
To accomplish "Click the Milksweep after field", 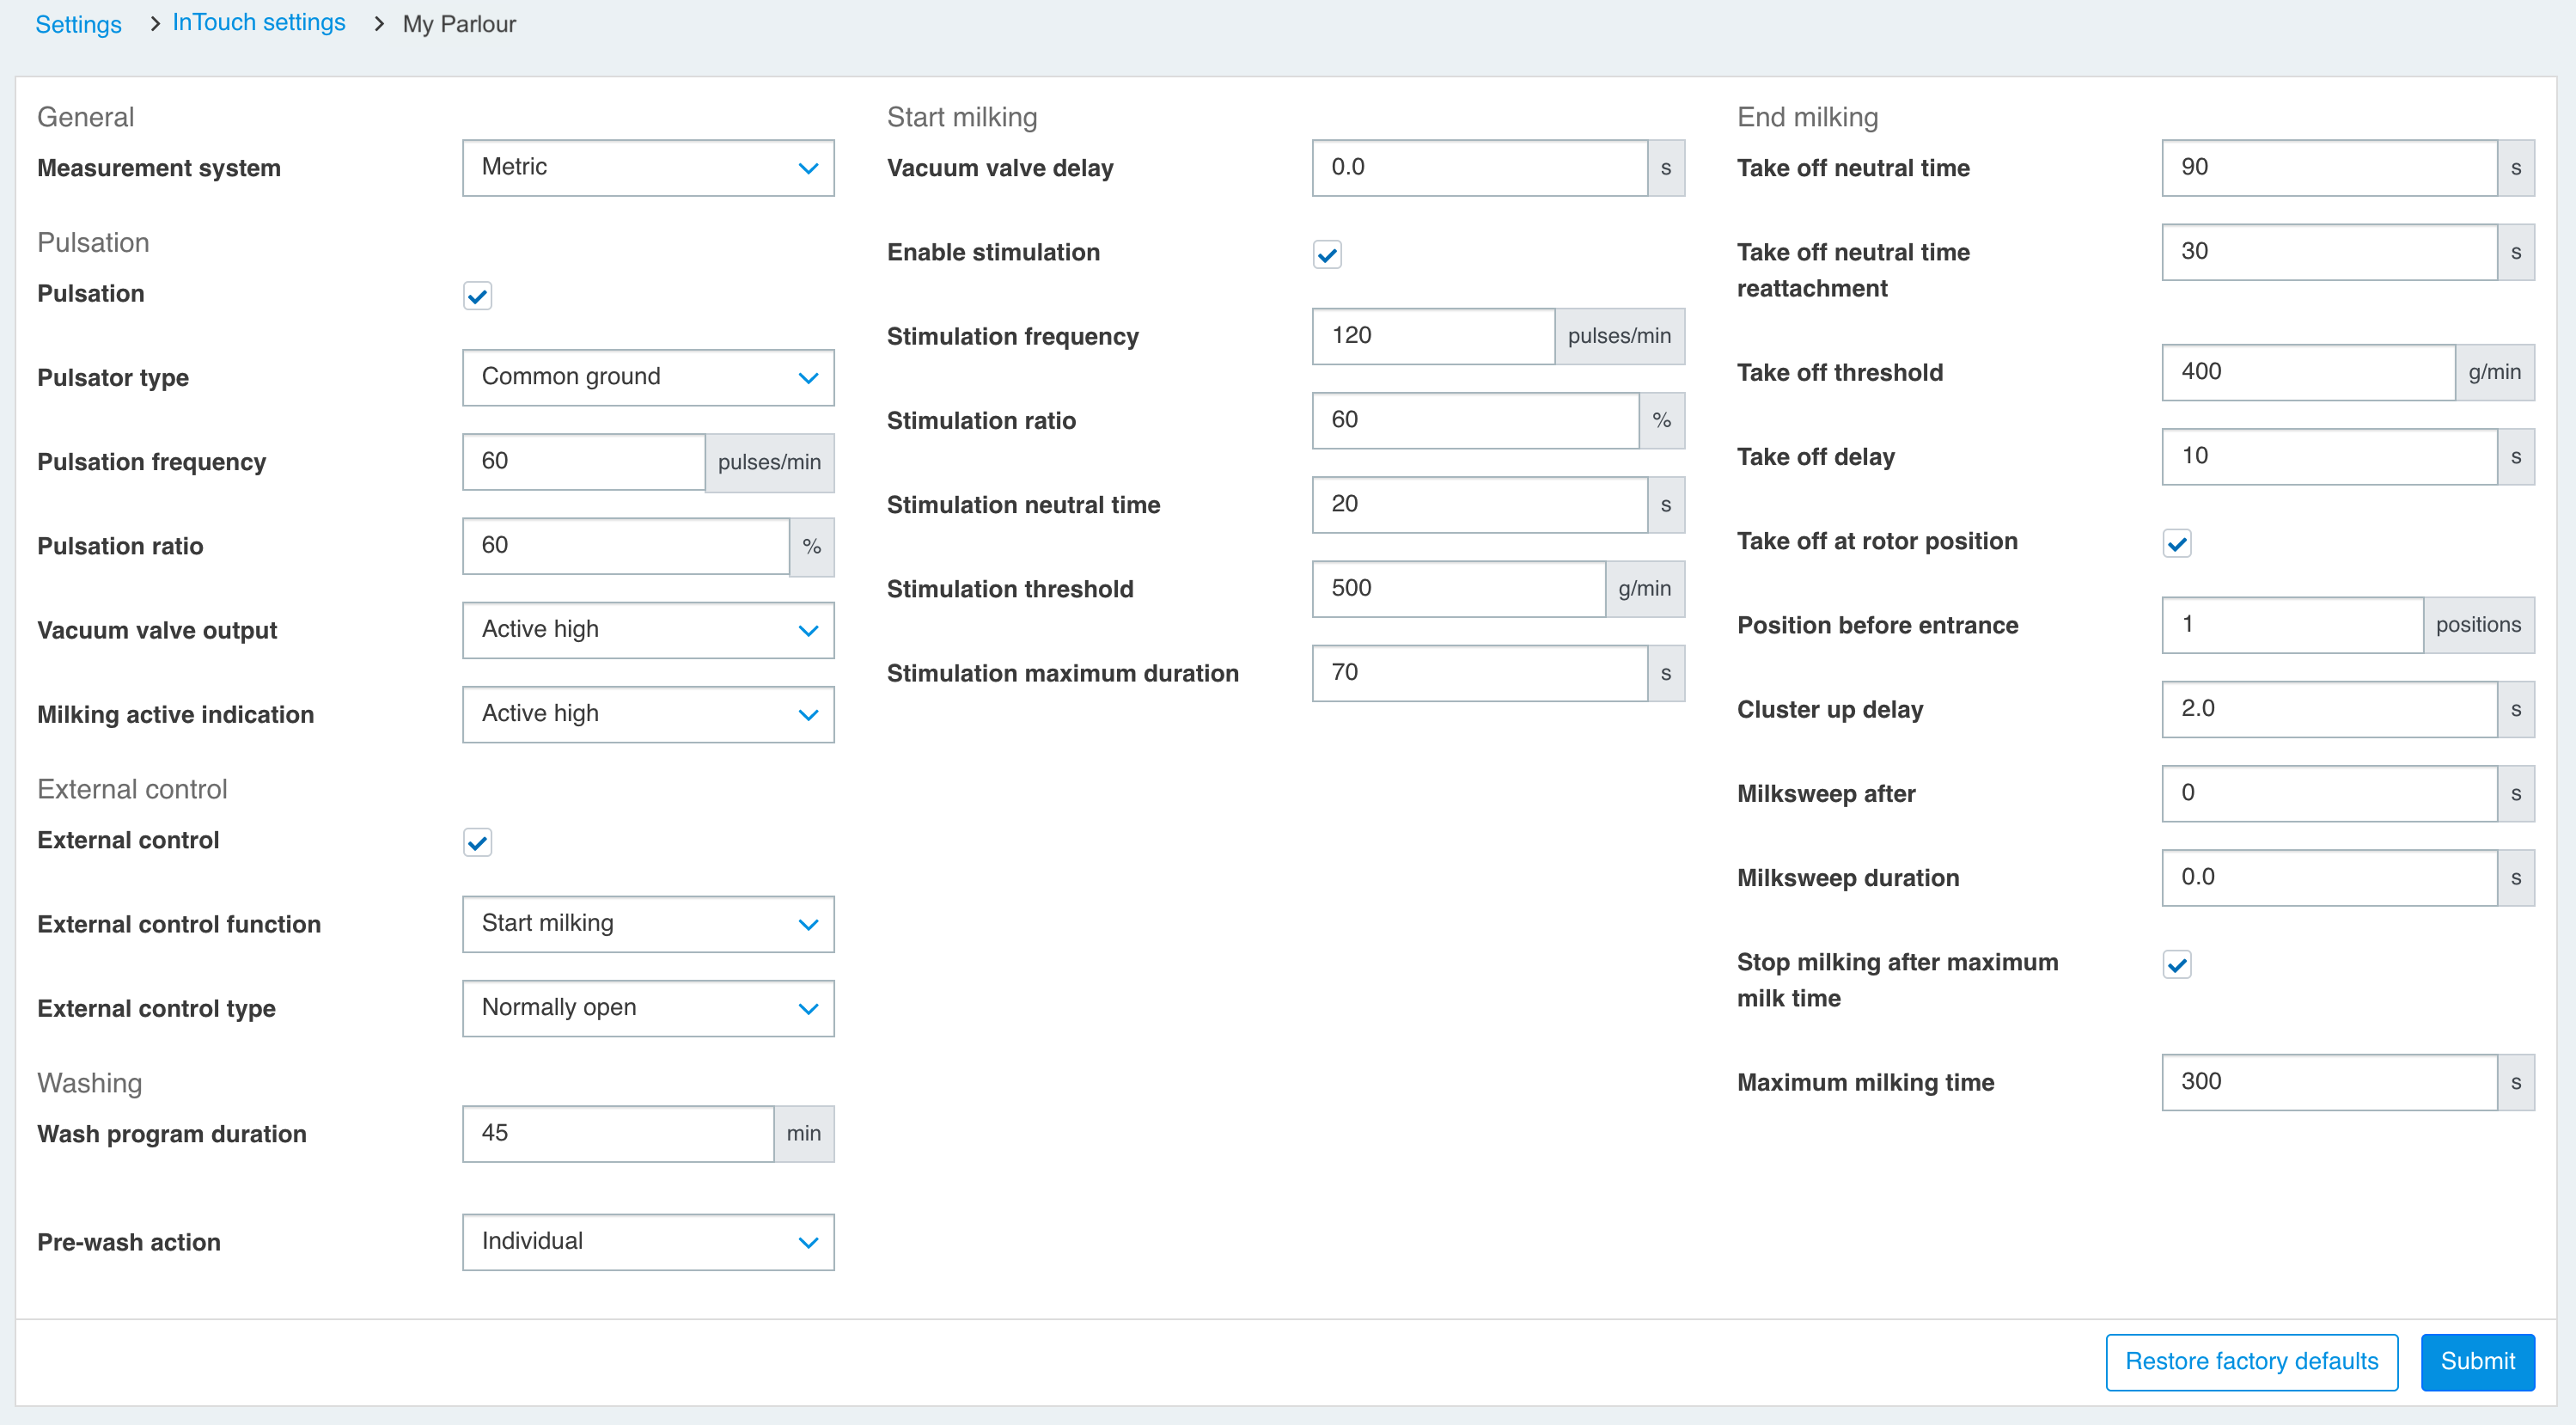I will click(x=2330, y=793).
